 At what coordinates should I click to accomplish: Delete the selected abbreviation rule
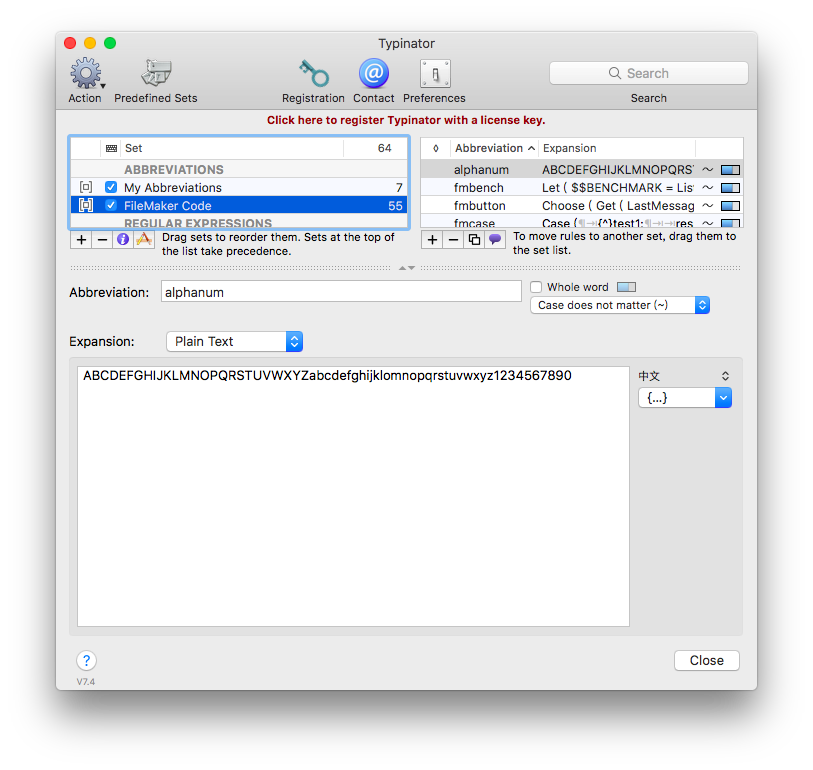click(453, 240)
